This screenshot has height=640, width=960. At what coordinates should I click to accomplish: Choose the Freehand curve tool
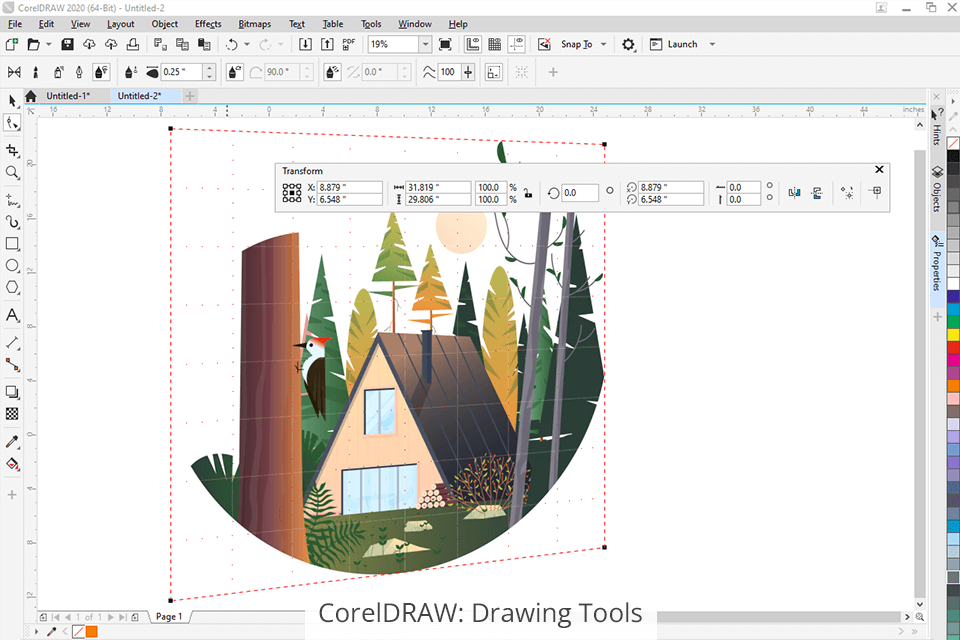[12, 200]
